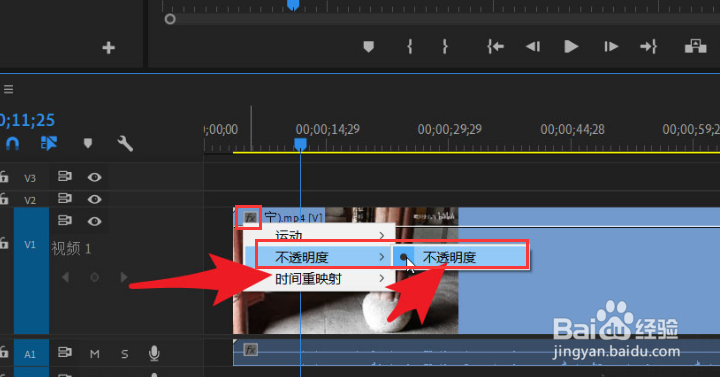
Task: Solo the A1 audio track
Action: tap(124, 354)
